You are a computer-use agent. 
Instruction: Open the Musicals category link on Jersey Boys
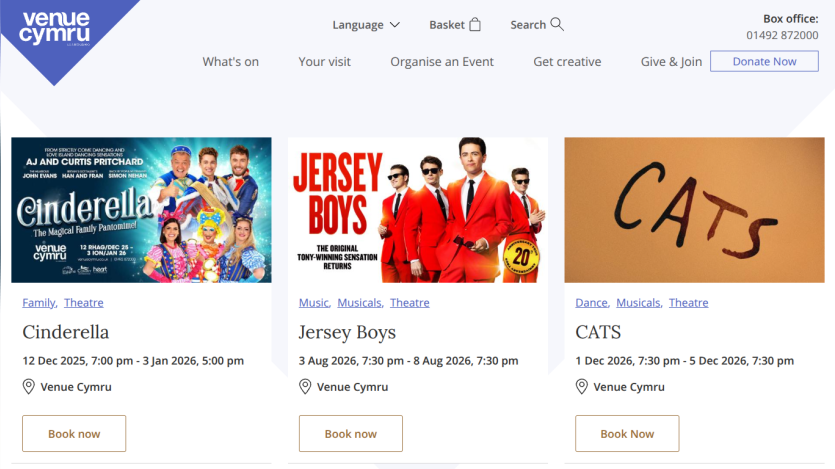click(360, 303)
